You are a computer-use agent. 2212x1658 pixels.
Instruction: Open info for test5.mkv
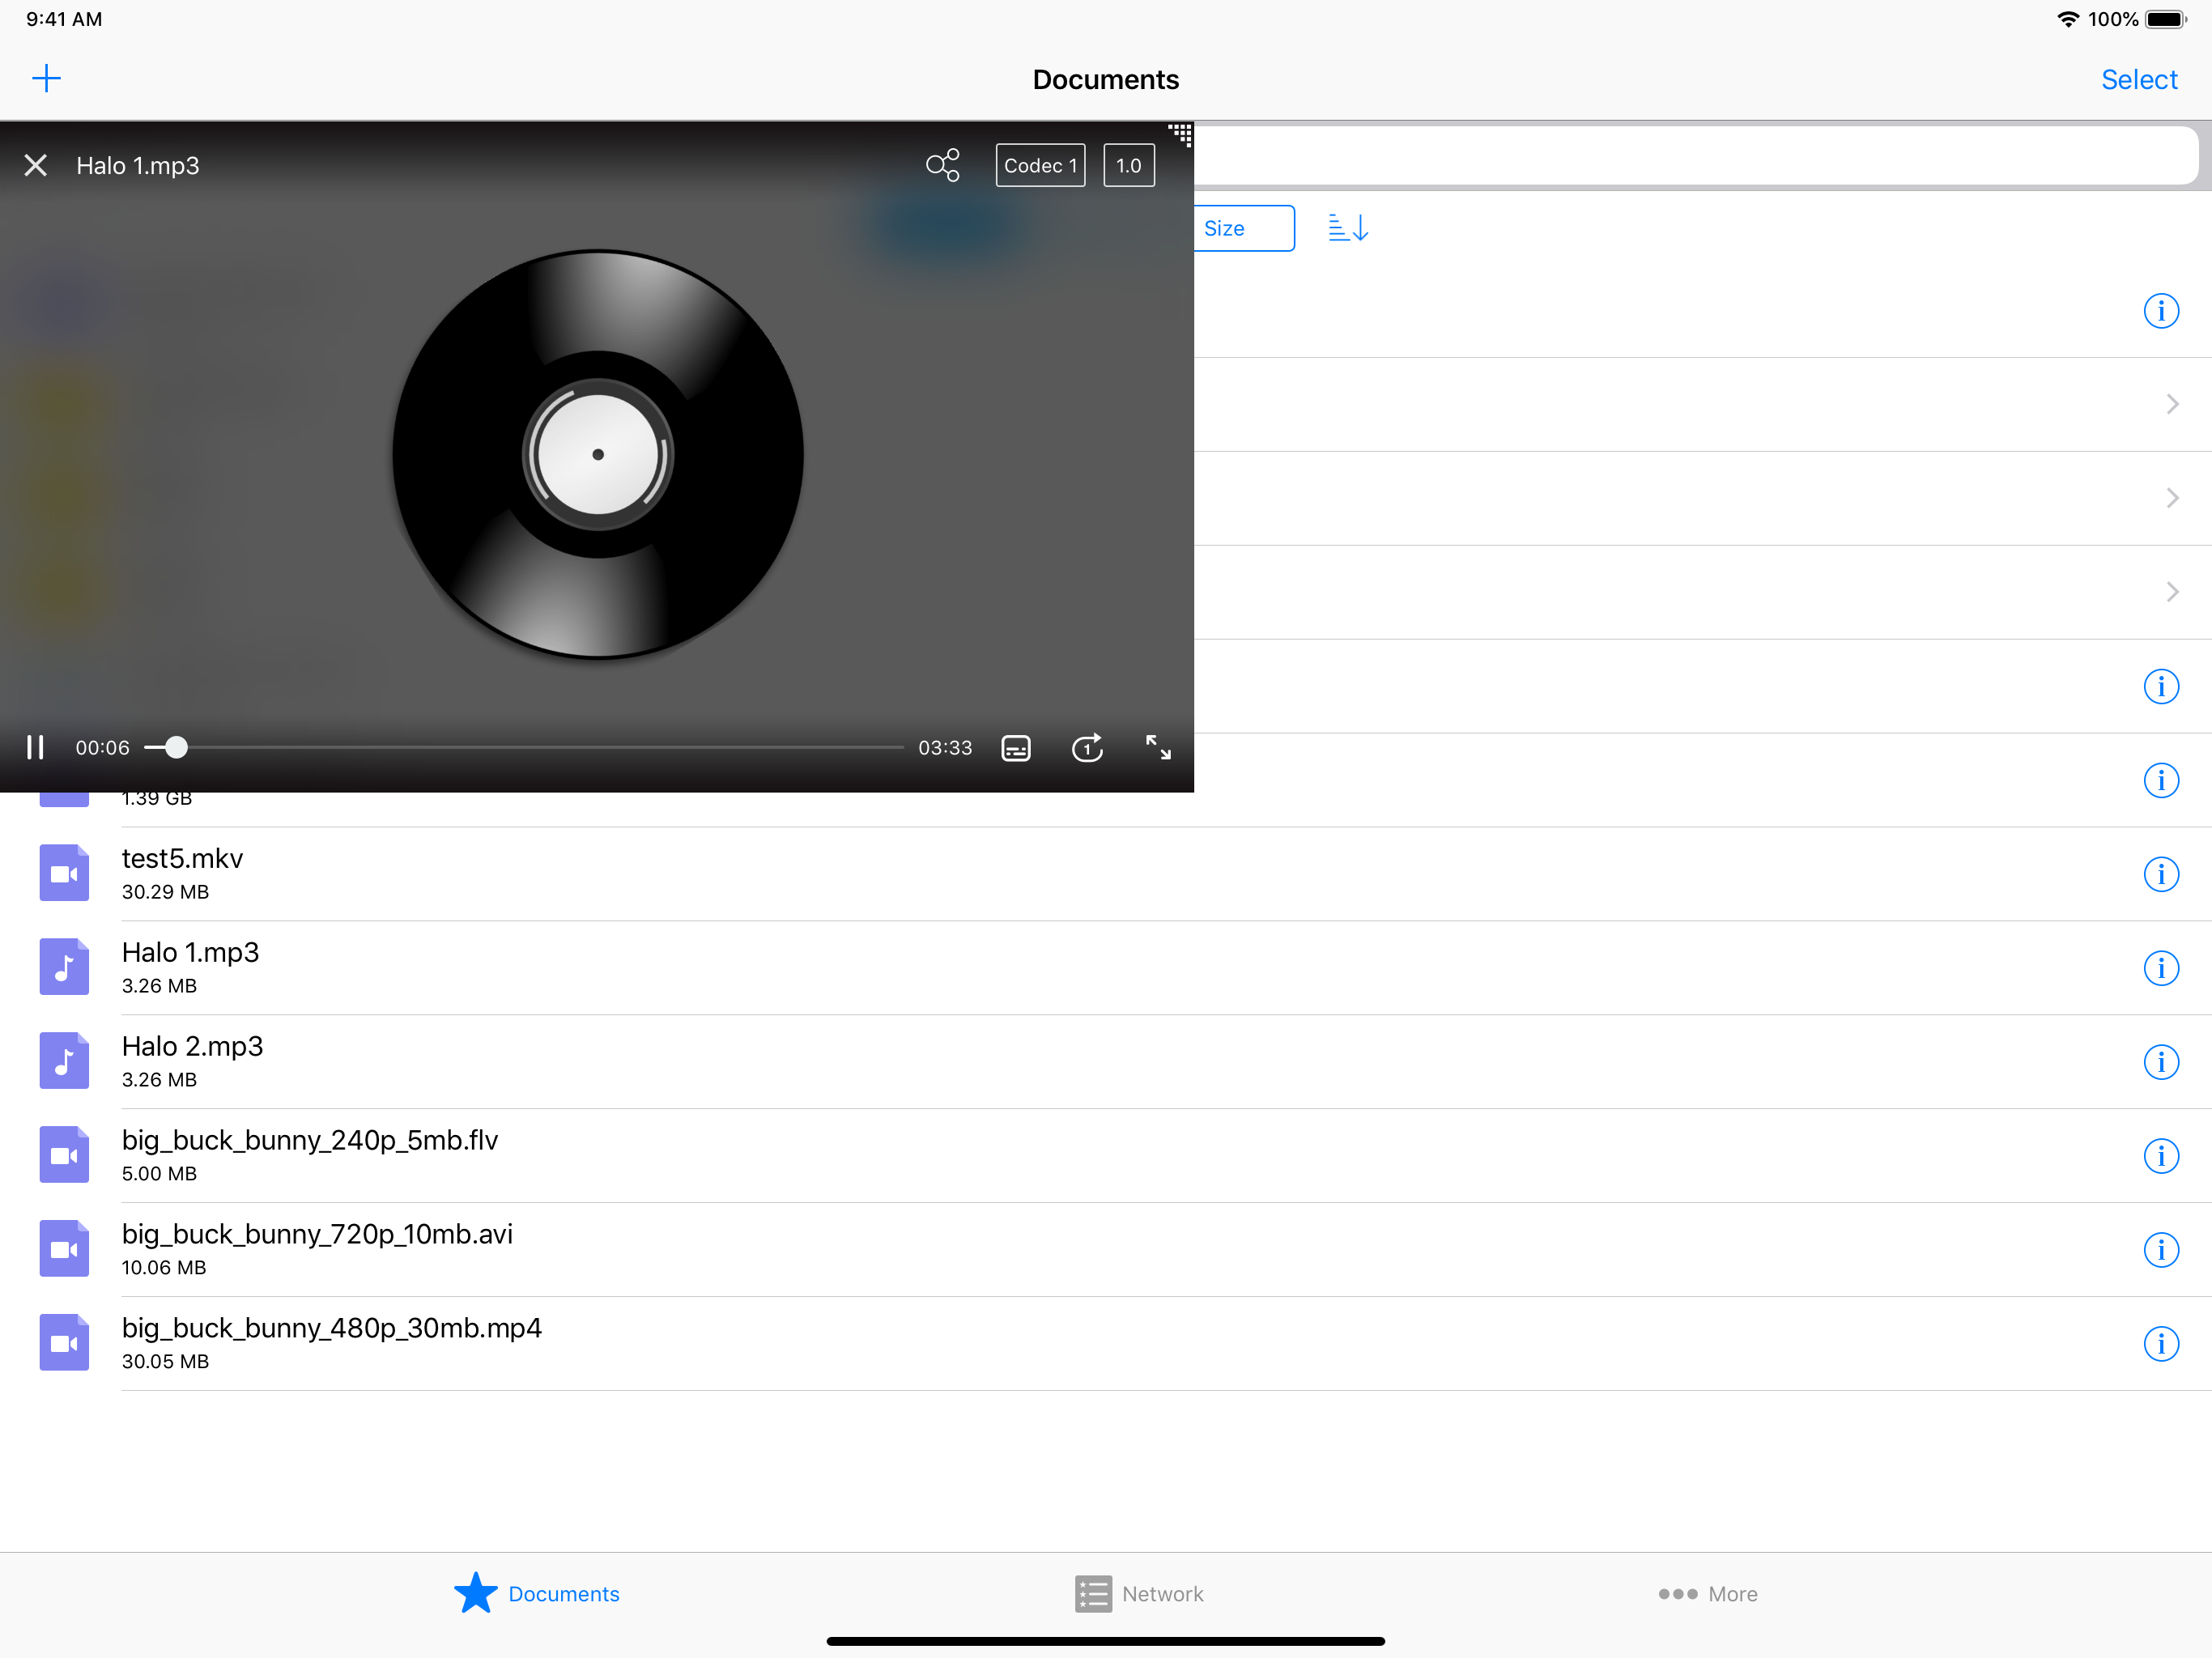[2160, 874]
